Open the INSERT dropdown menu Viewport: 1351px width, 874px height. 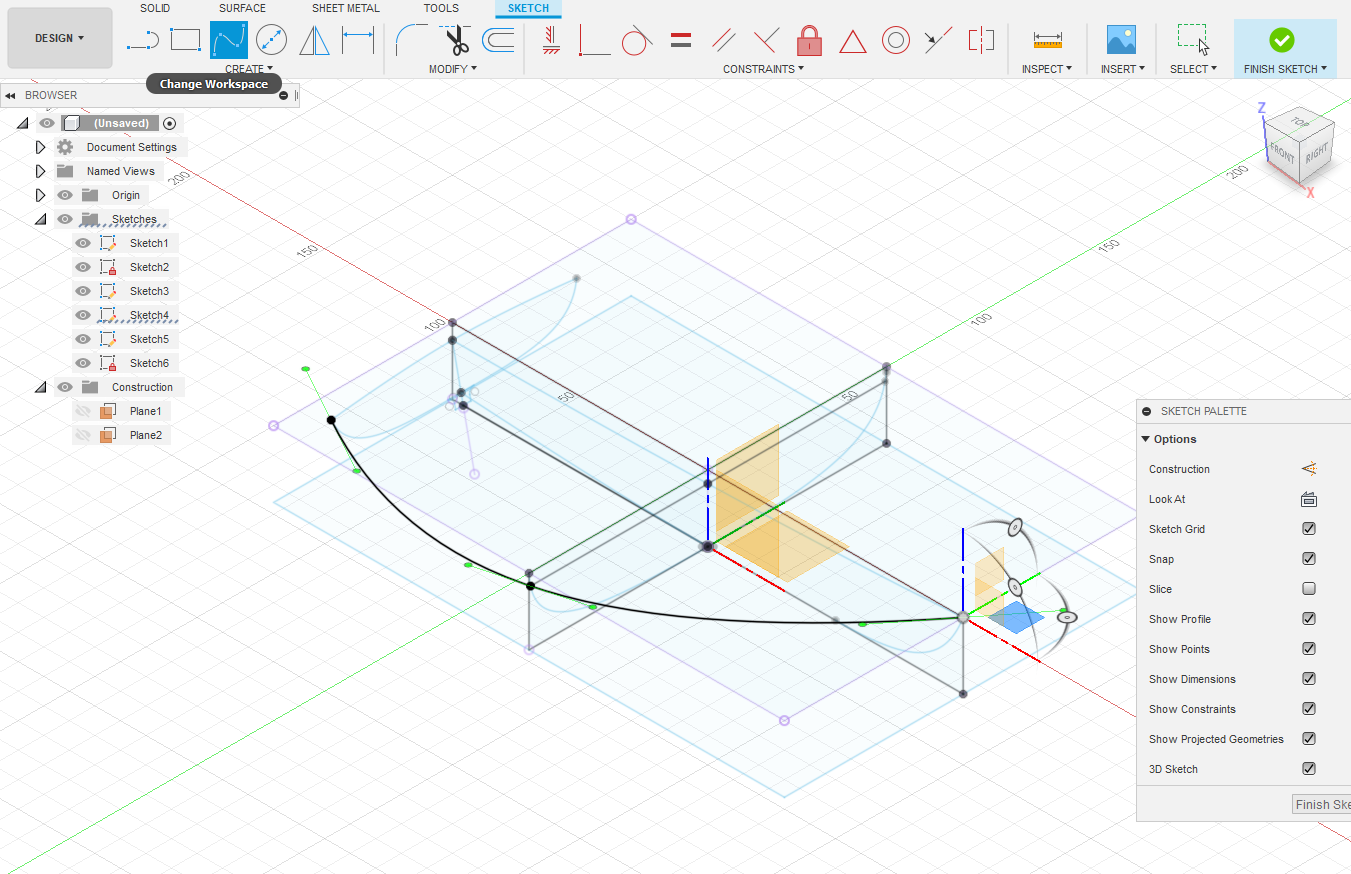[1123, 69]
